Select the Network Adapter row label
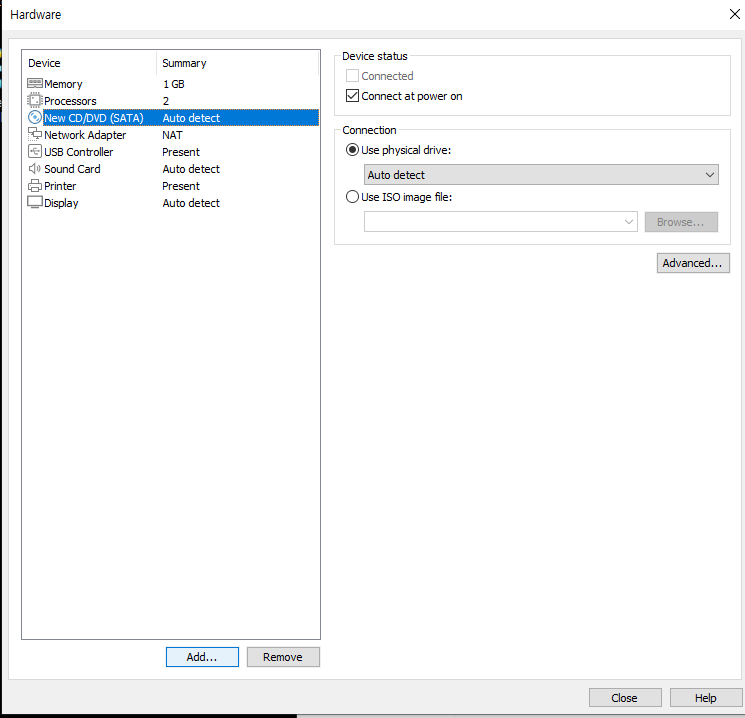 pyautogui.click(x=85, y=135)
